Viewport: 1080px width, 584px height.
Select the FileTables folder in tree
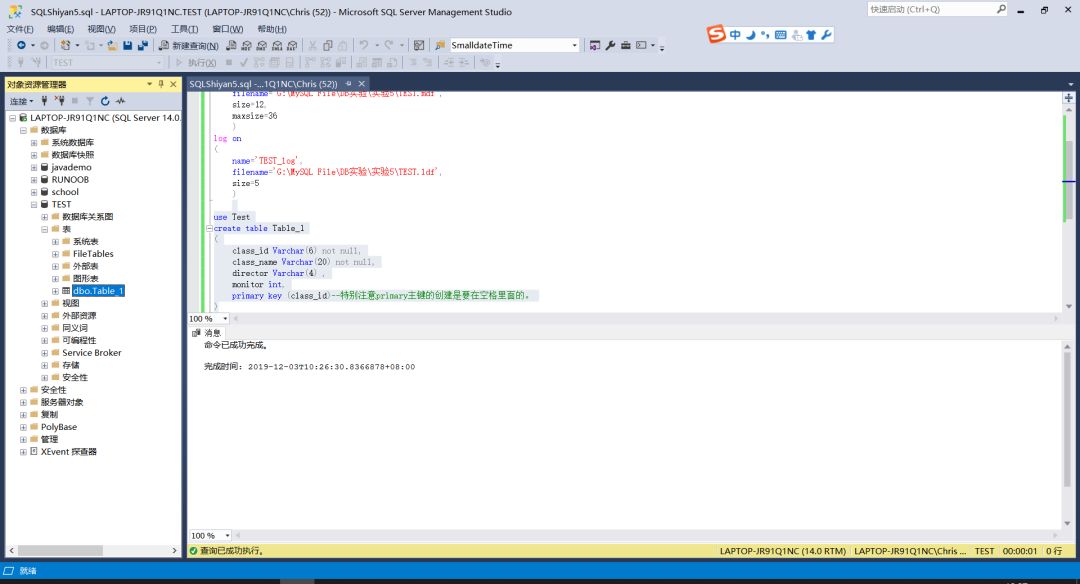93,254
